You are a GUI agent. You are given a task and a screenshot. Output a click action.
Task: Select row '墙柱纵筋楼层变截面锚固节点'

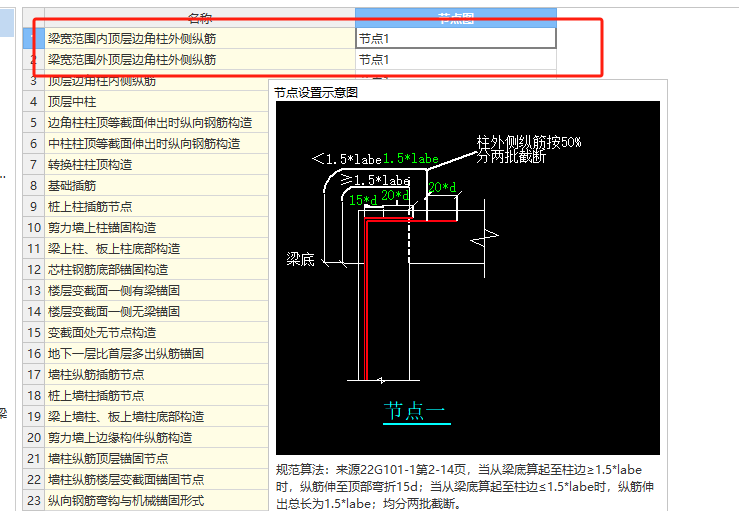156,479
